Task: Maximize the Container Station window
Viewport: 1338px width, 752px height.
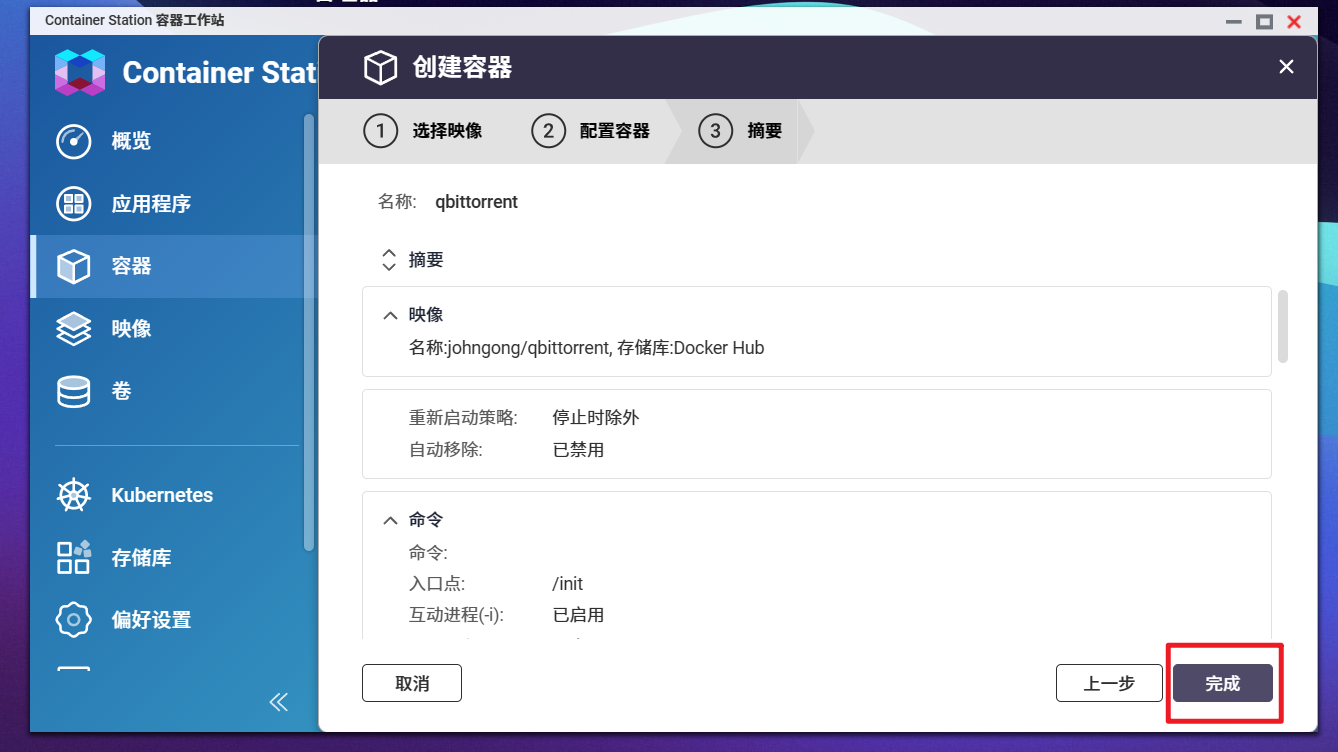Action: [x=1264, y=21]
